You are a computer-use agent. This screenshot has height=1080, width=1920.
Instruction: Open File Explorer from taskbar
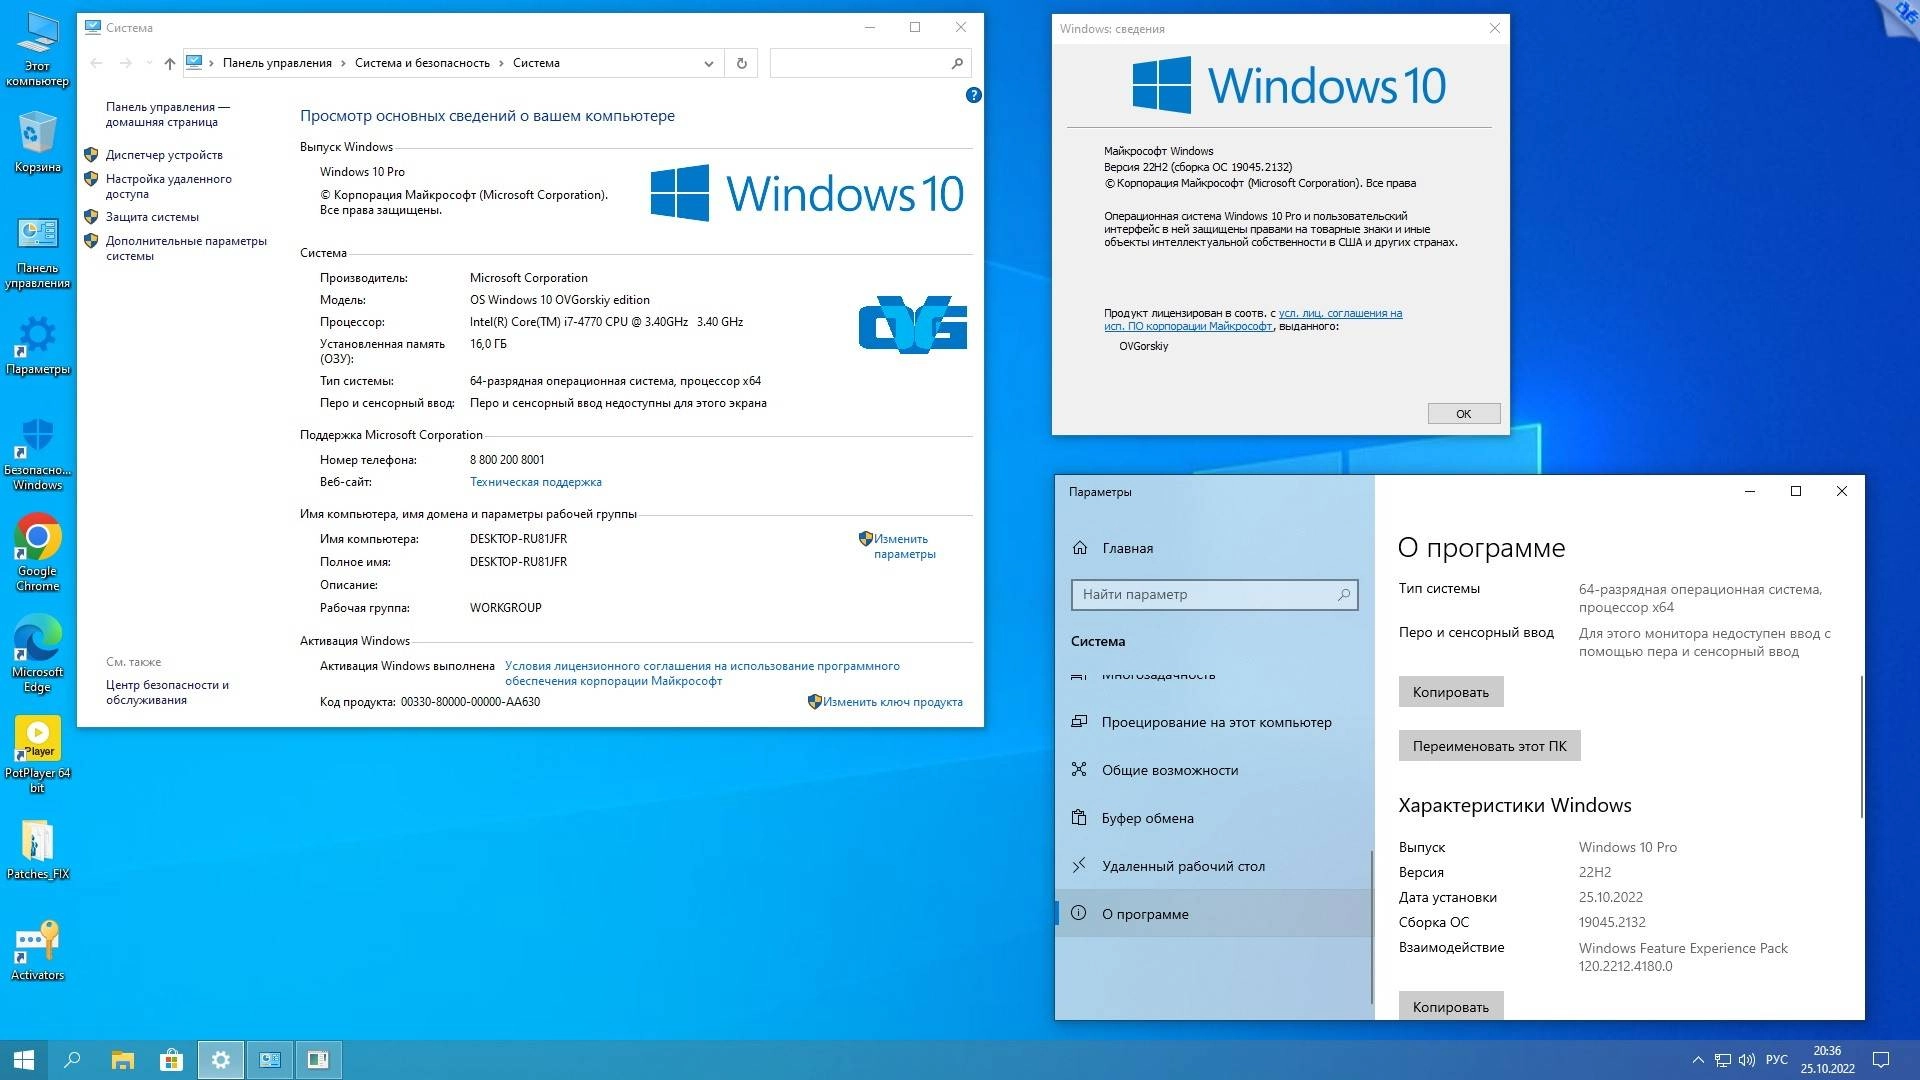(122, 1060)
